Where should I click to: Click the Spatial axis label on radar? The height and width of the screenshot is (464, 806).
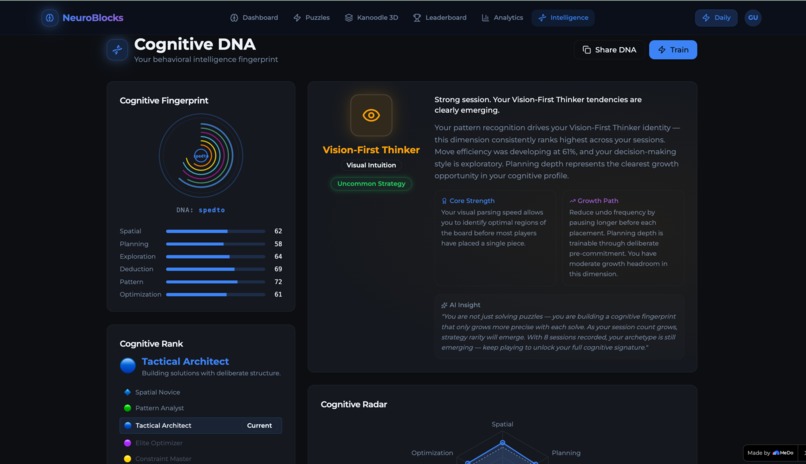coord(502,424)
